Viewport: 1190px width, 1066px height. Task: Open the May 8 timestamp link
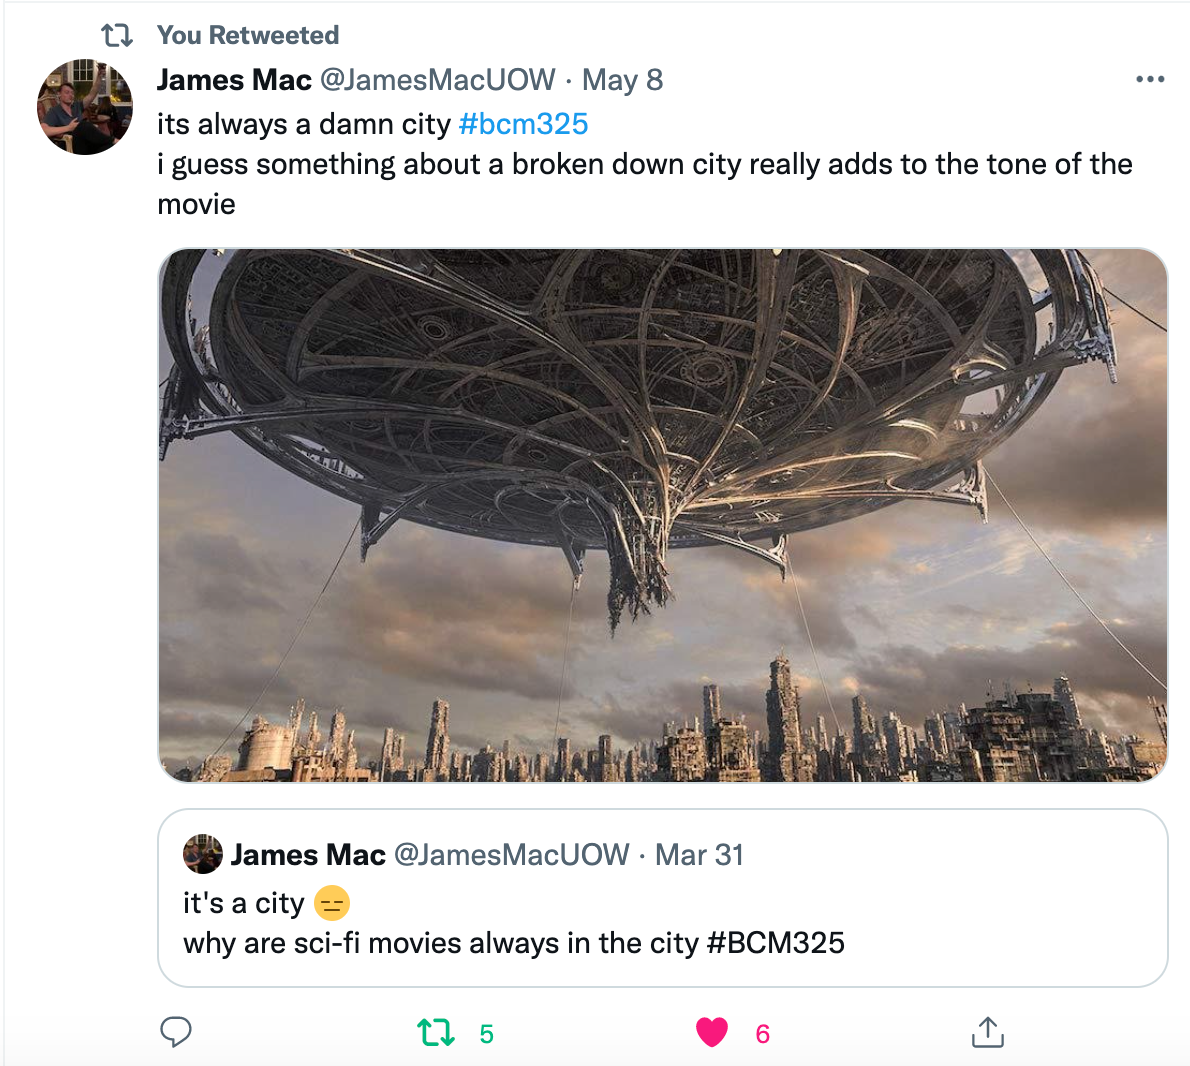coord(622,80)
